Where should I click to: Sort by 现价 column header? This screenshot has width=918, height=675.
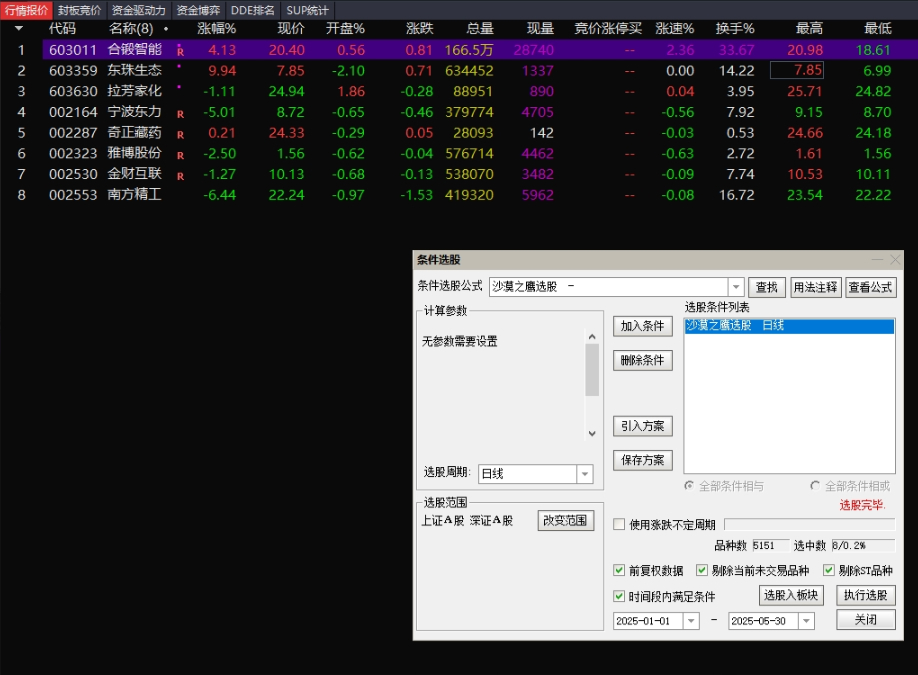tap(291, 29)
